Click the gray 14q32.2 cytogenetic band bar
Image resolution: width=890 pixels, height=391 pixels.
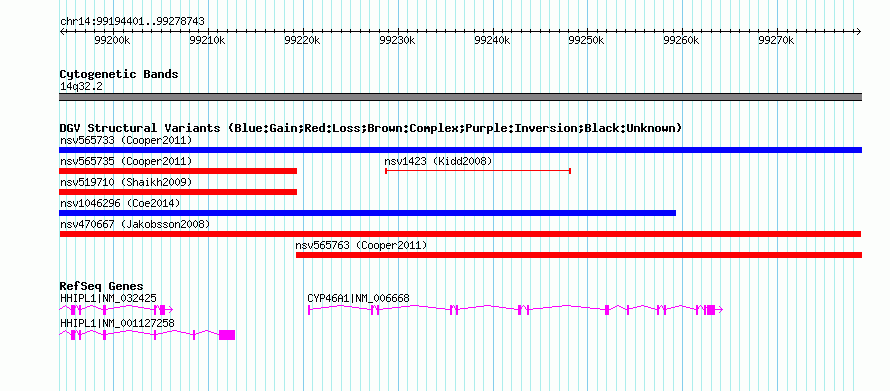(x=460, y=97)
